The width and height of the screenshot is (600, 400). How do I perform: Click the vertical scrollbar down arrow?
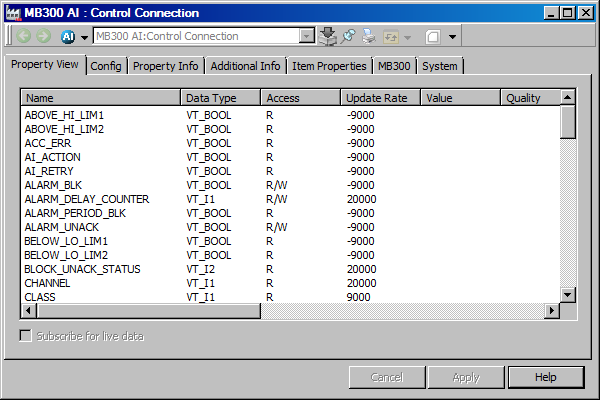(x=568, y=295)
